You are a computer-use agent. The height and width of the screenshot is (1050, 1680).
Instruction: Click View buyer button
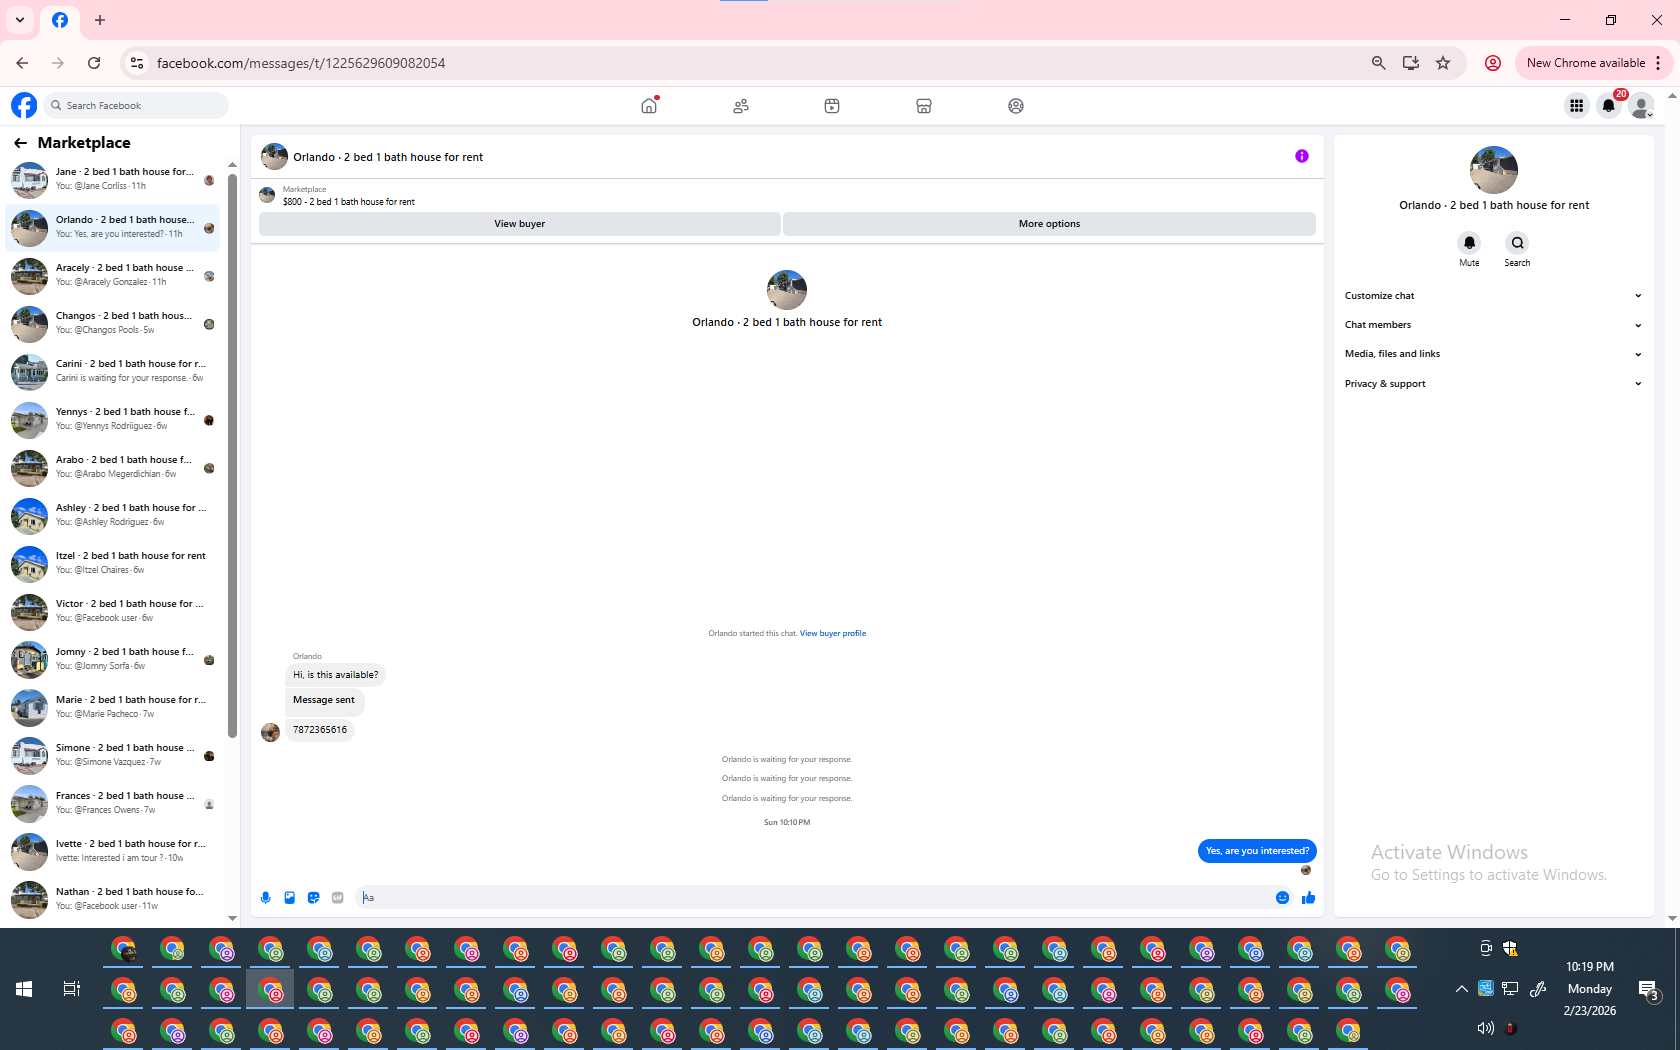click(x=519, y=224)
